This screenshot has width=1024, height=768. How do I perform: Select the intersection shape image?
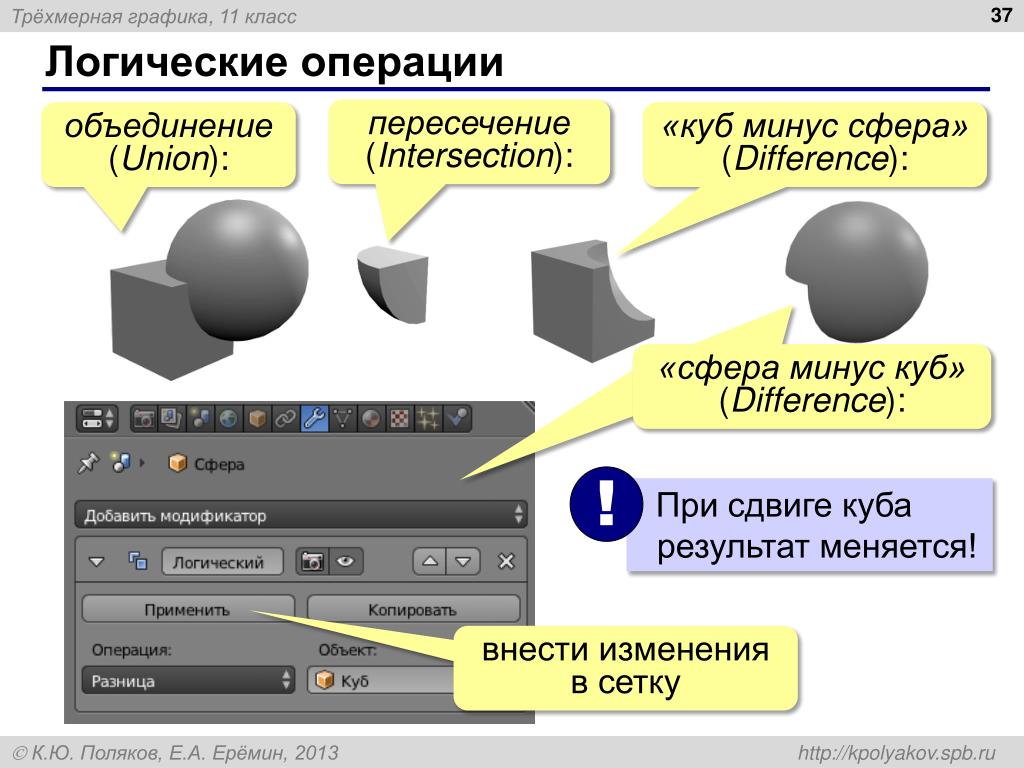click(392, 284)
